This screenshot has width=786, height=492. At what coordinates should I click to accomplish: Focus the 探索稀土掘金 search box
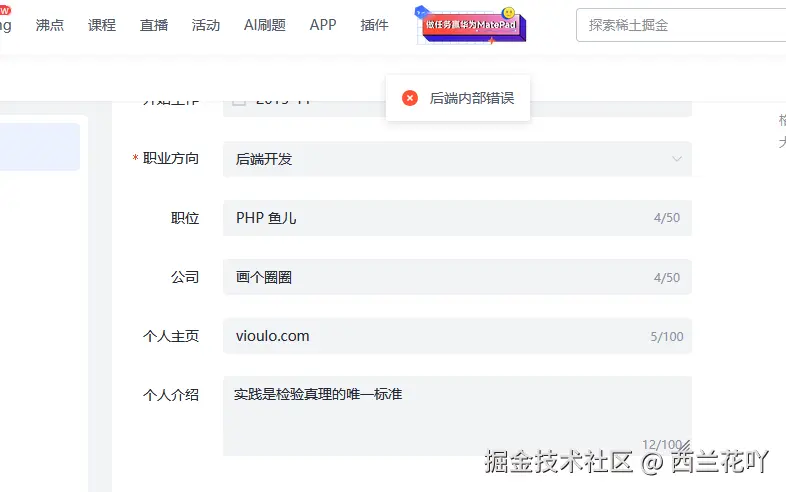[680, 25]
